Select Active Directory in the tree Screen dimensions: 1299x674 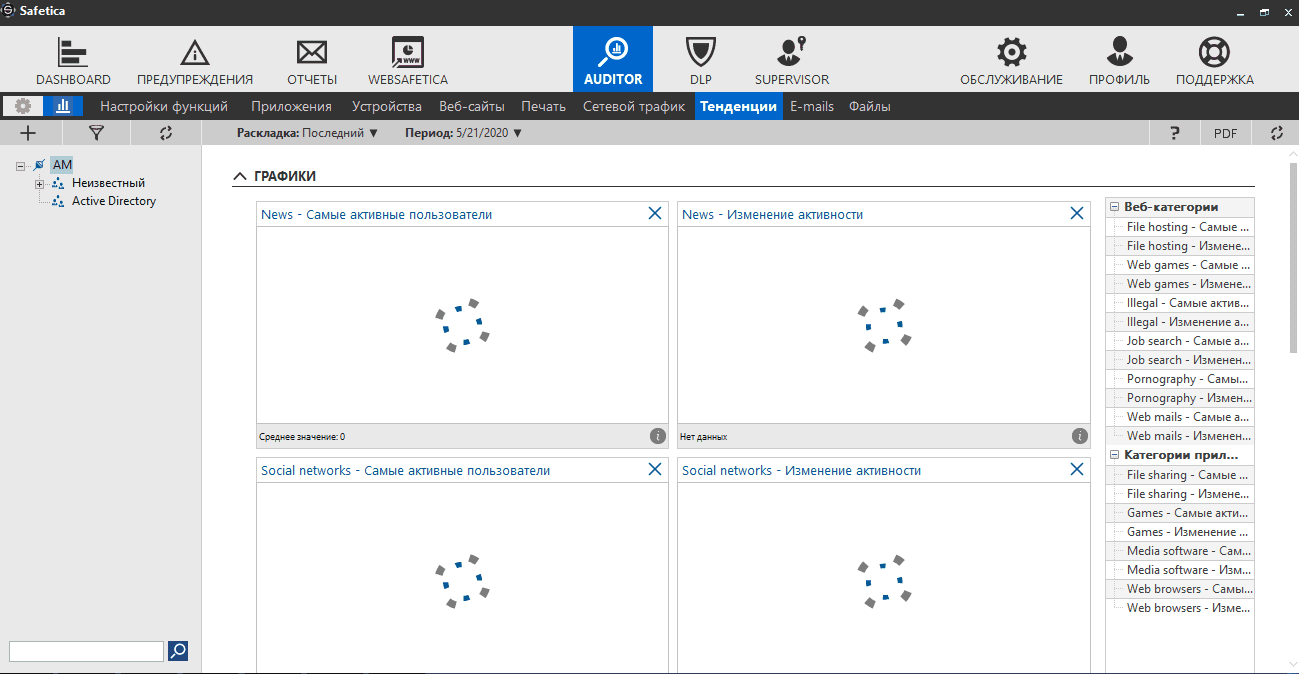point(114,201)
